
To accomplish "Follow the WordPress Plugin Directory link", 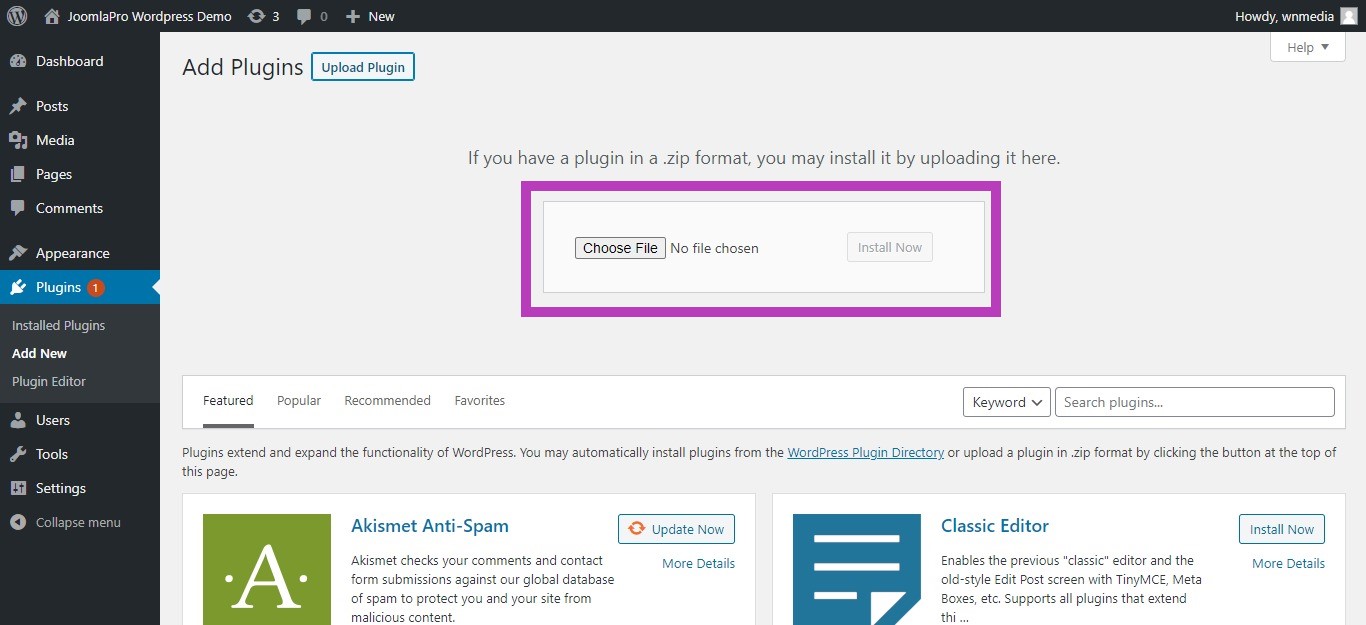I will (x=866, y=452).
